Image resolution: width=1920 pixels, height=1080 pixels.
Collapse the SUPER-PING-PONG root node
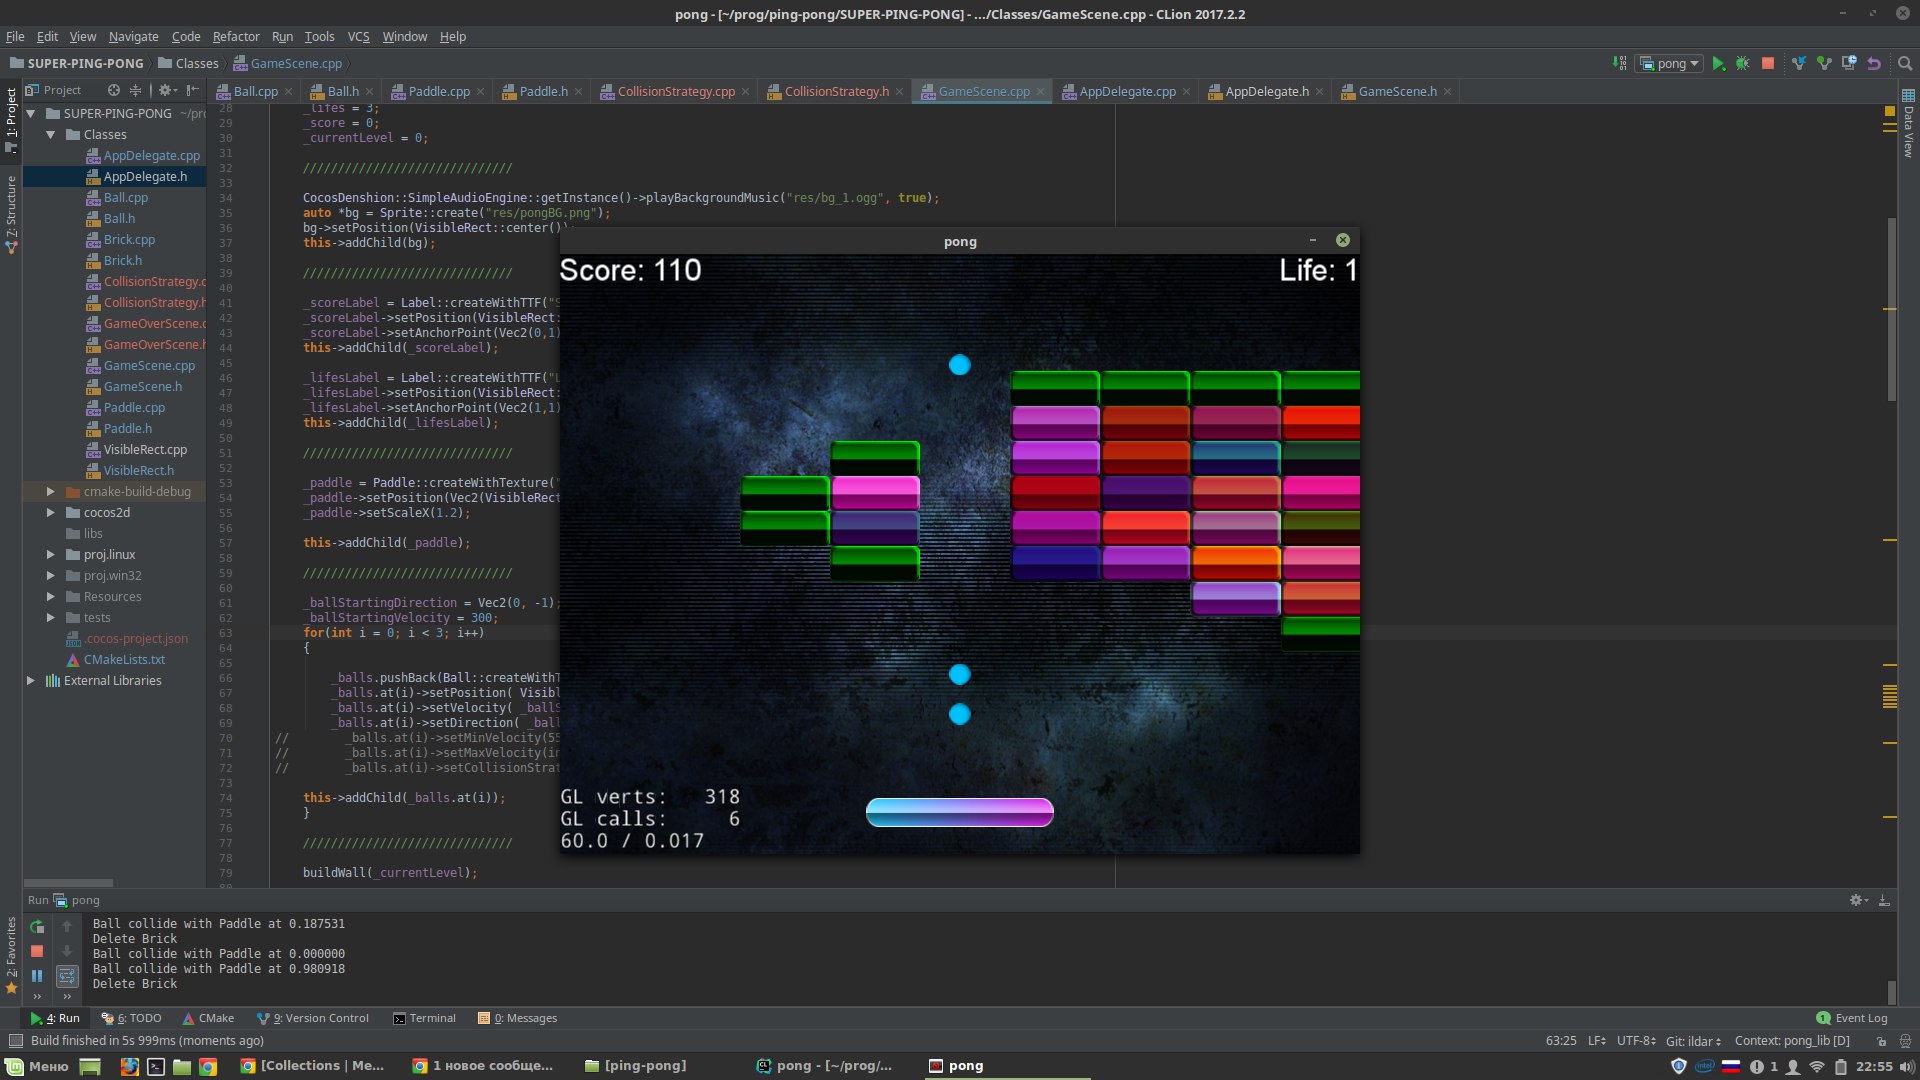[31, 113]
